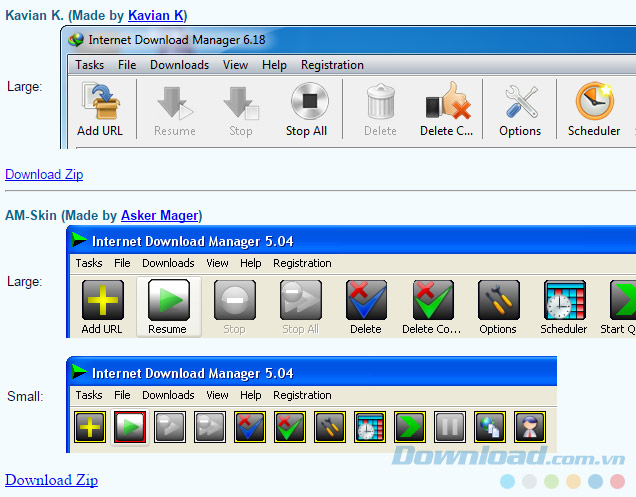Click yellow plus icon in small AM-Skin toolbar
The width and height of the screenshot is (636, 497).
coord(90,427)
